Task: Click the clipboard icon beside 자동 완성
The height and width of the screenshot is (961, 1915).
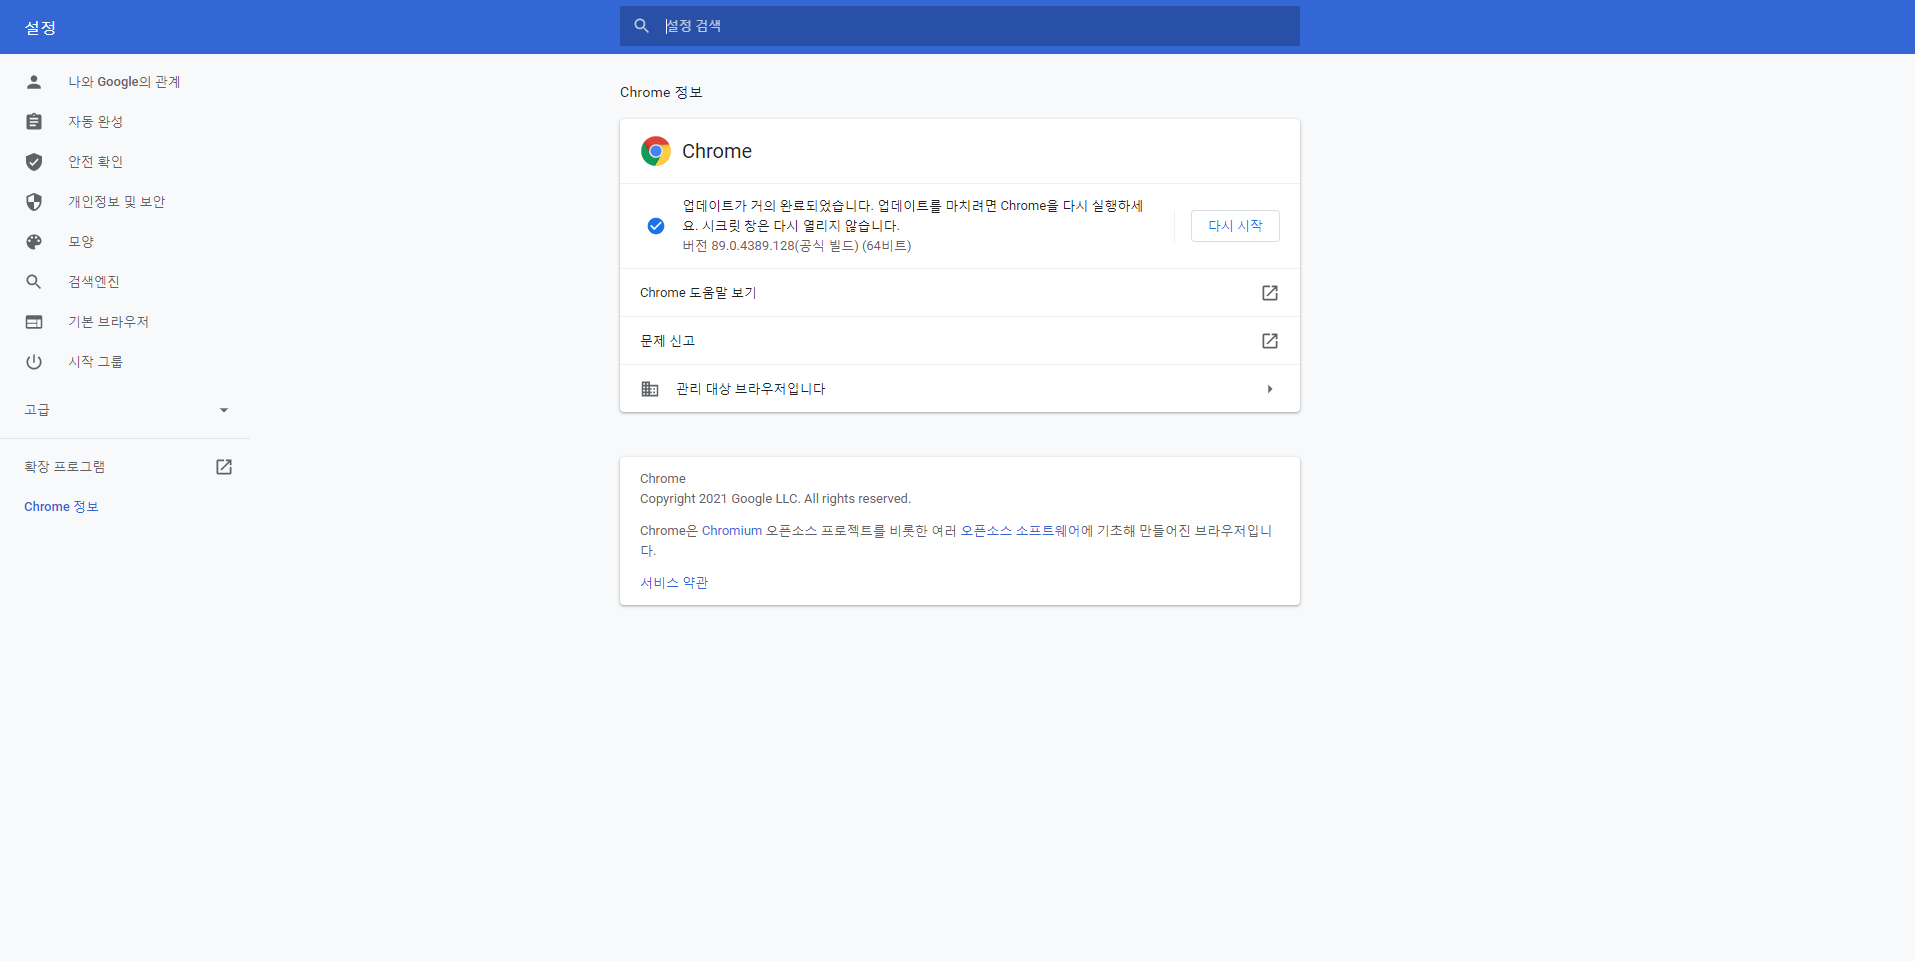Action: (34, 122)
